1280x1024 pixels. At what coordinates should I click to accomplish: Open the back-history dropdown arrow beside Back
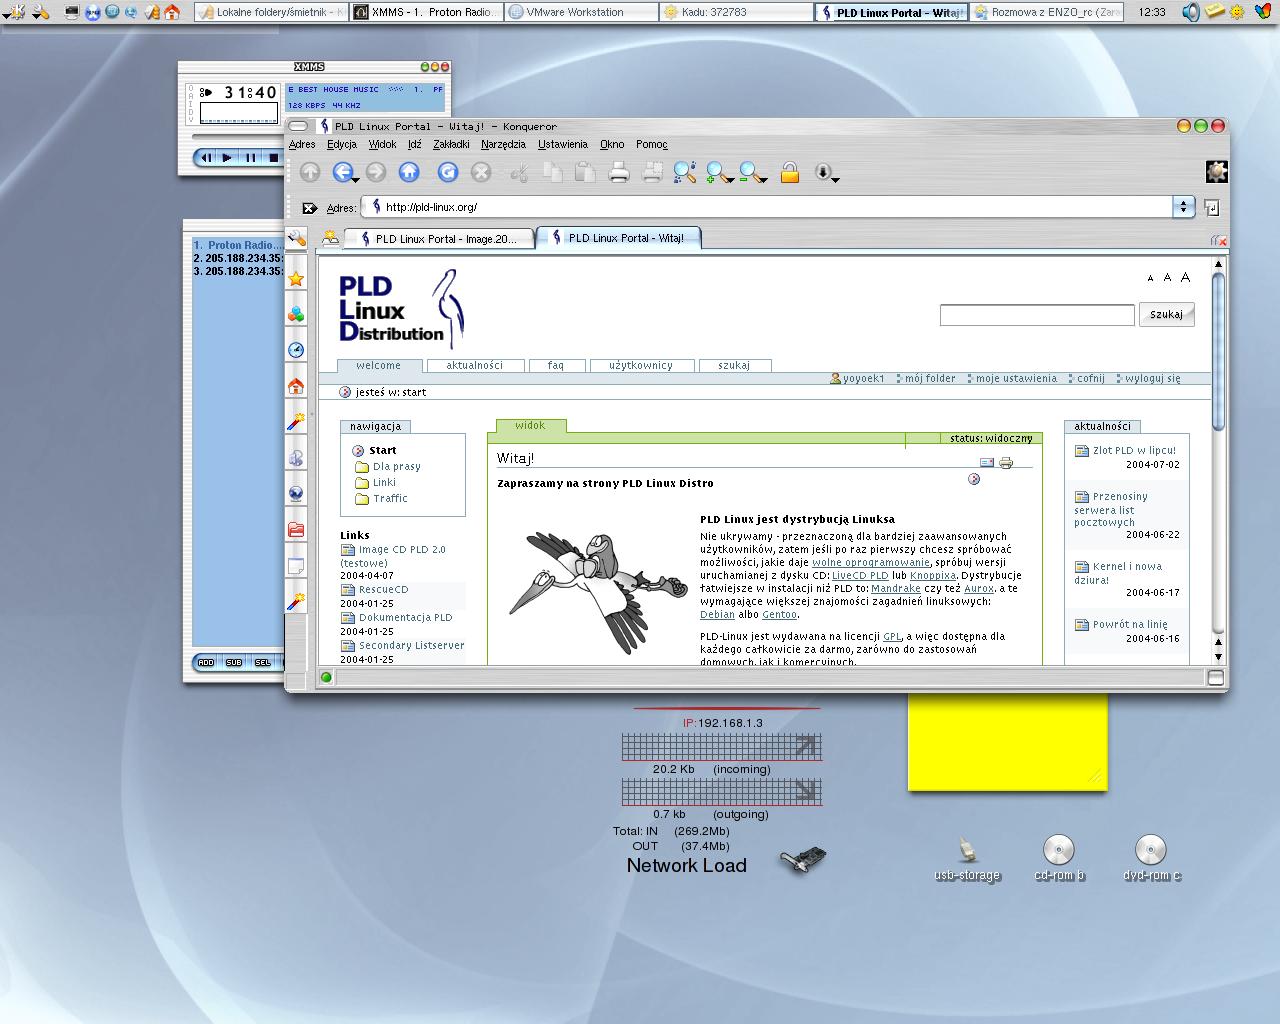pos(356,180)
